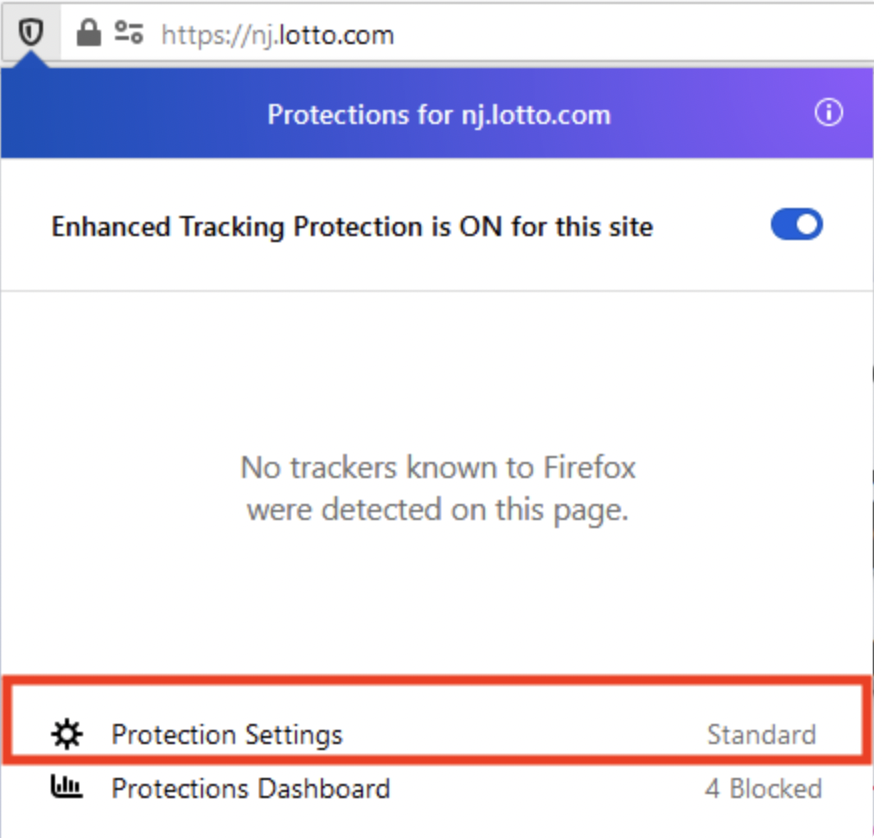The width and height of the screenshot is (882, 840).
Task: Click the info icon in the Protections header
Action: click(x=829, y=114)
